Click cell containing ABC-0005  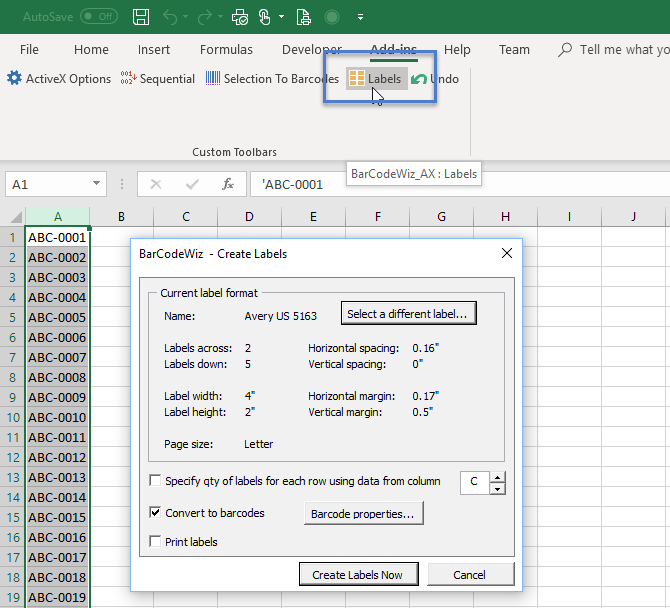[57, 317]
